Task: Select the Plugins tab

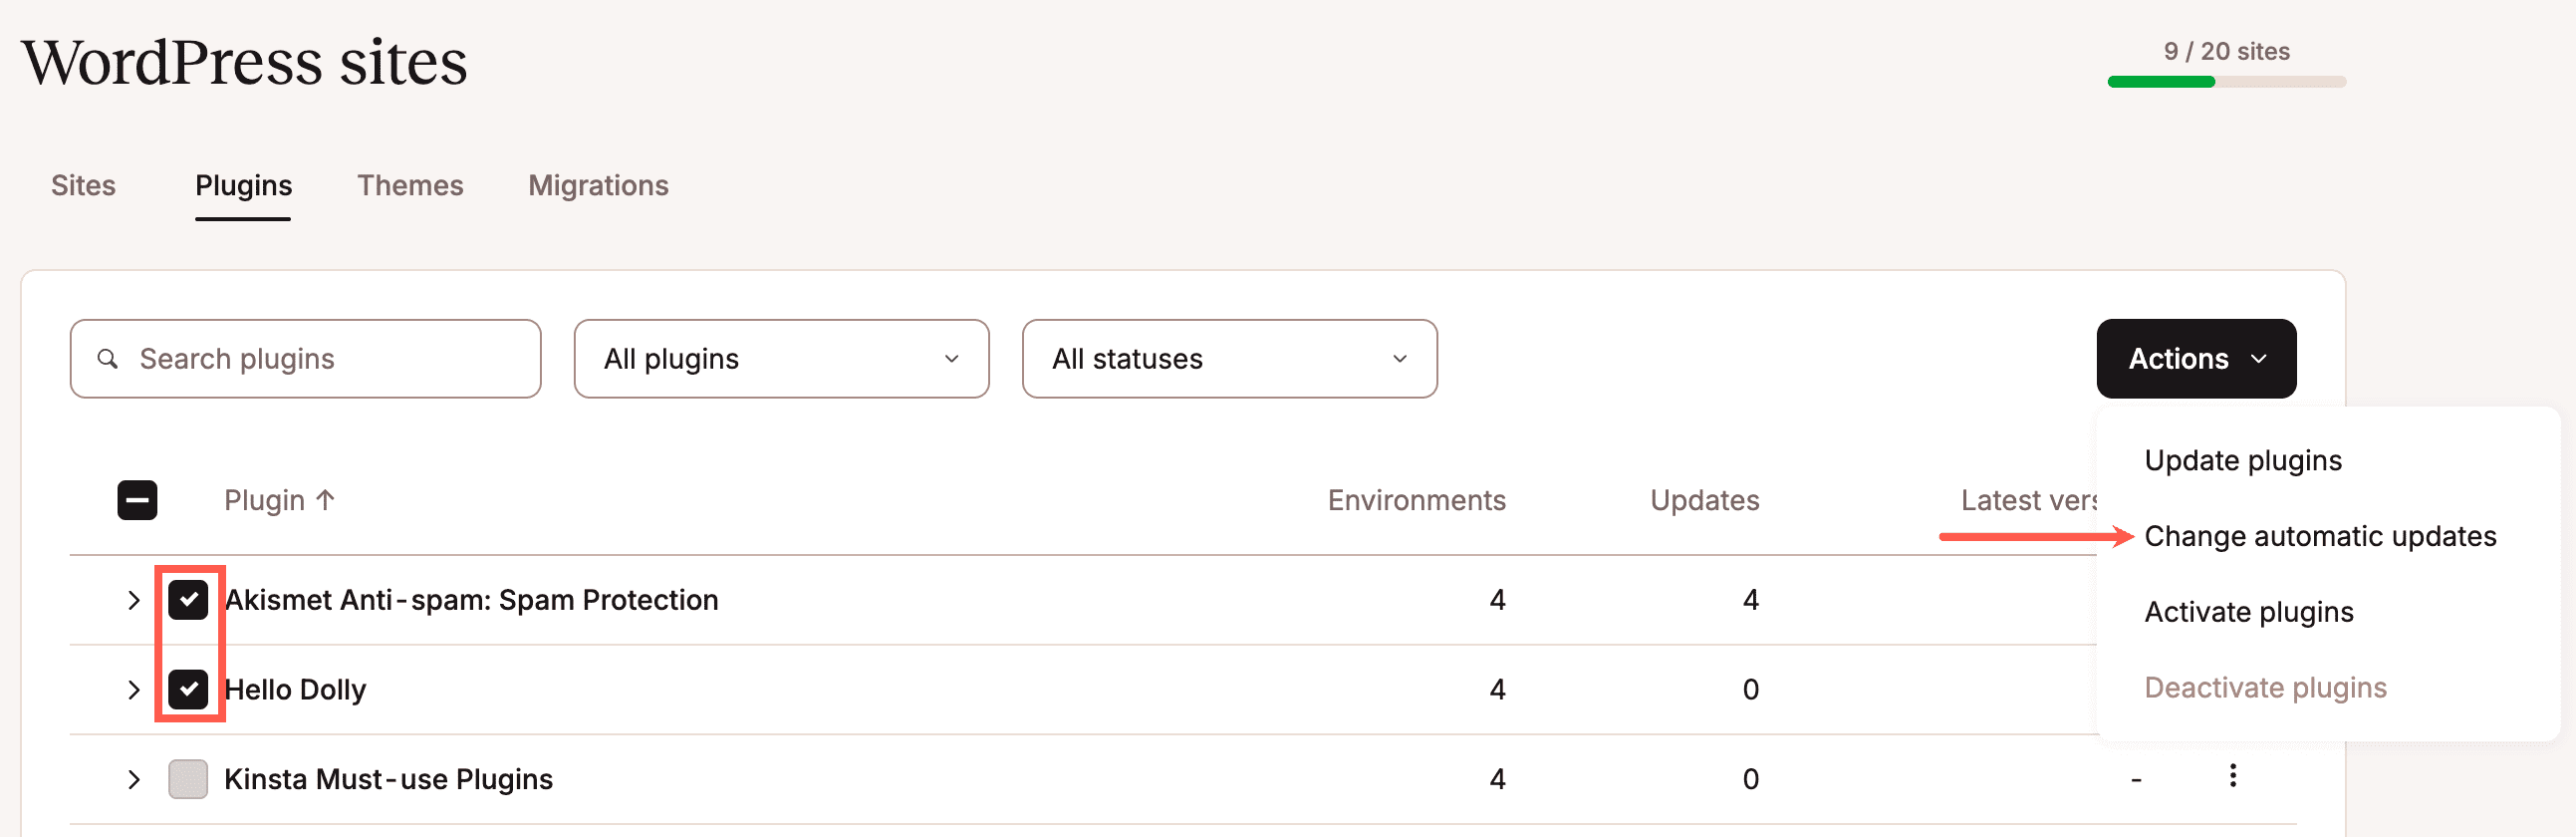Action: (243, 186)
